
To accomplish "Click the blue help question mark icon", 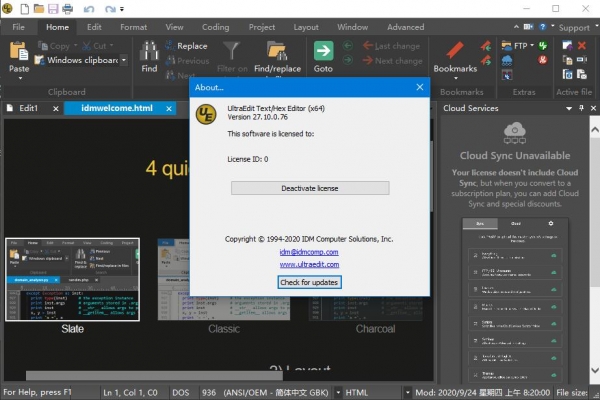I will [543, 27].
